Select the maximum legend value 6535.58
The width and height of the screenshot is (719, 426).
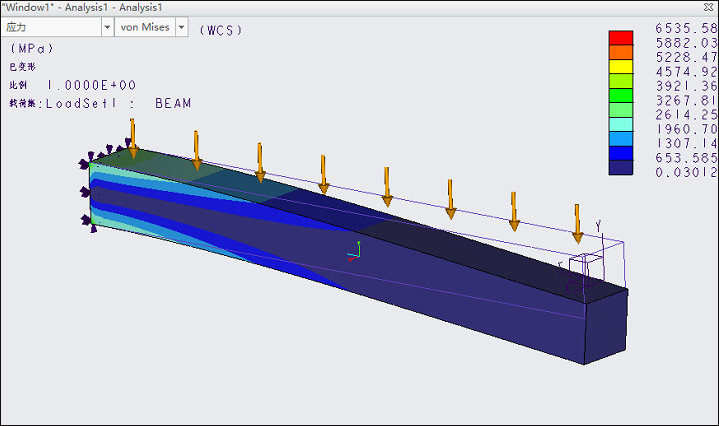coord(686,28)
